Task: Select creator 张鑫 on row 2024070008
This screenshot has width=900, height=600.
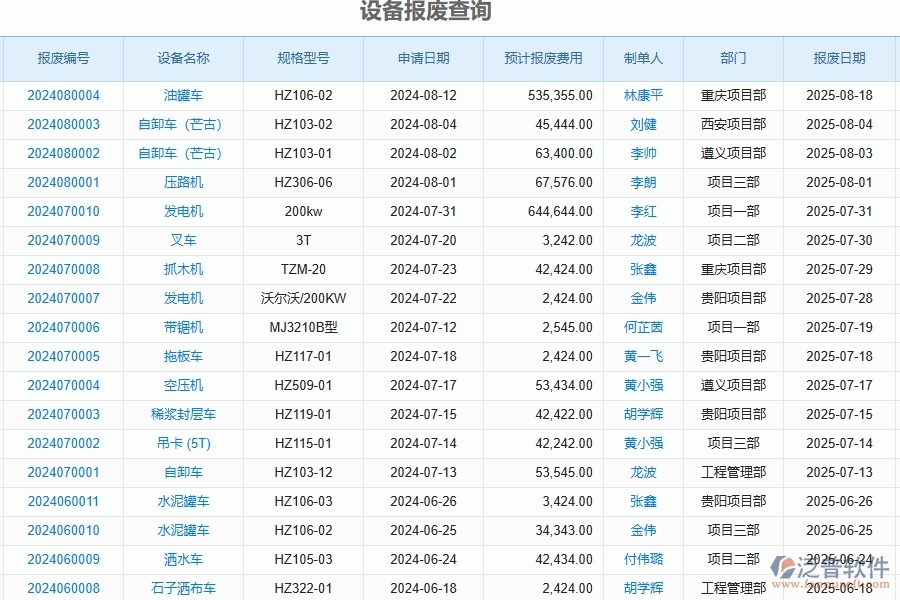Action: tap(644, 269)
